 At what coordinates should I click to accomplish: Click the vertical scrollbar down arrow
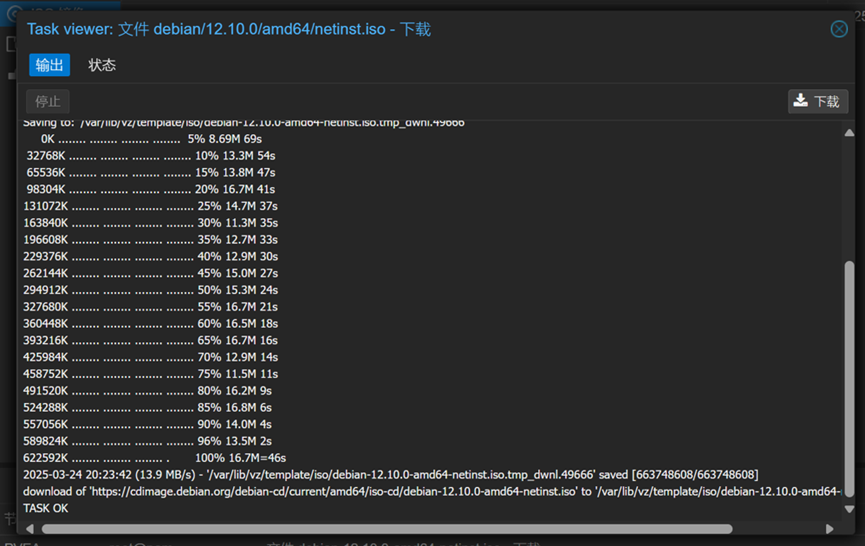850,509
